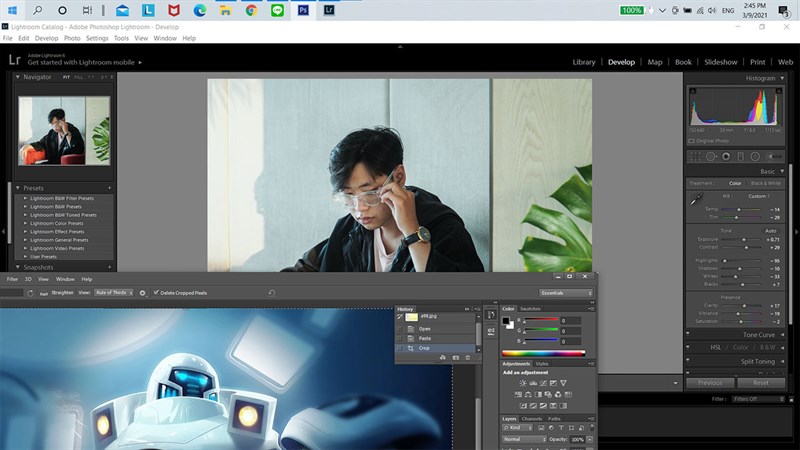Open Google Chrome from taskbar
800x450 pixels.
coord(252,10)
